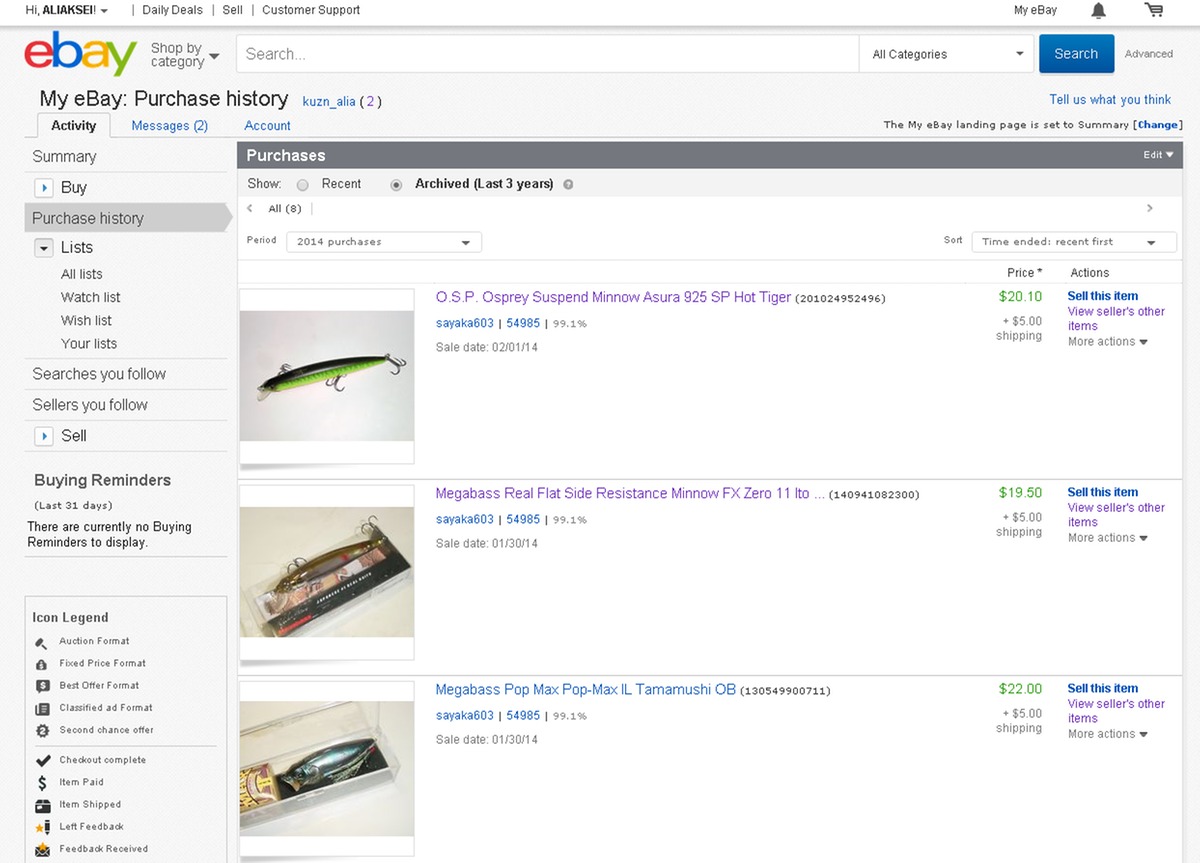Open the Period 2014 purchases dropdown
This screenshot has width=1200, height=863.
[384, 242]
